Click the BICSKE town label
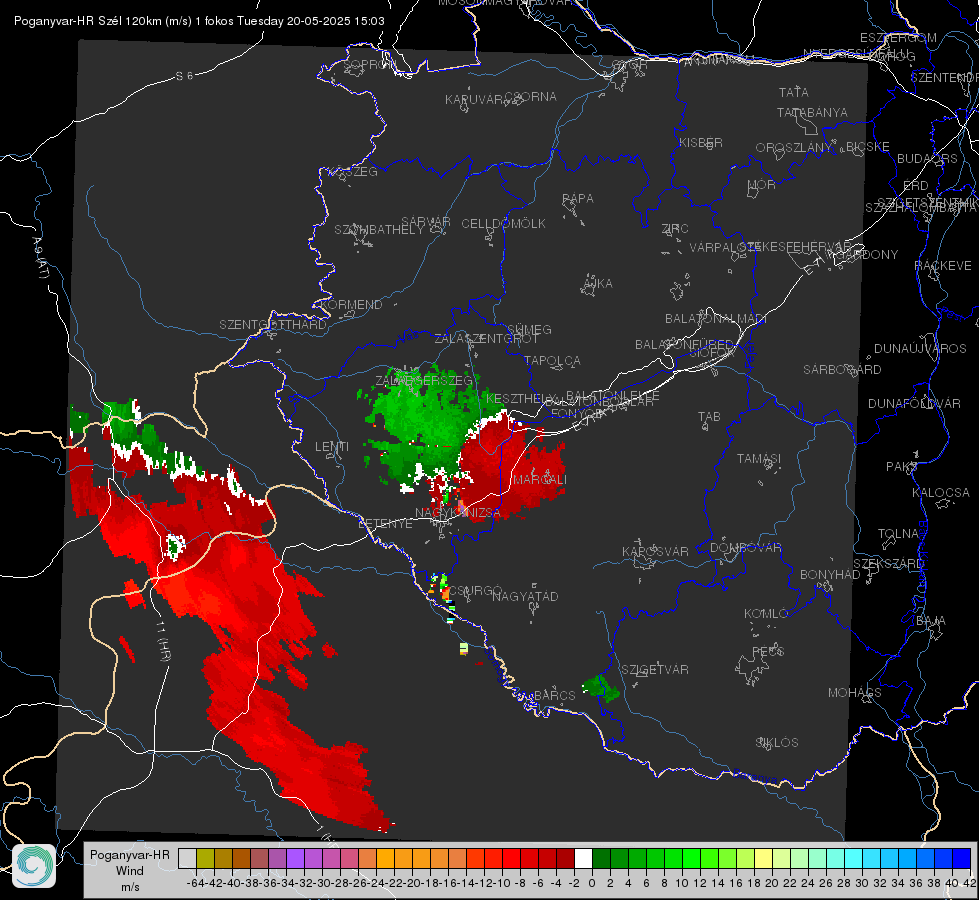 tap(868, 147)
